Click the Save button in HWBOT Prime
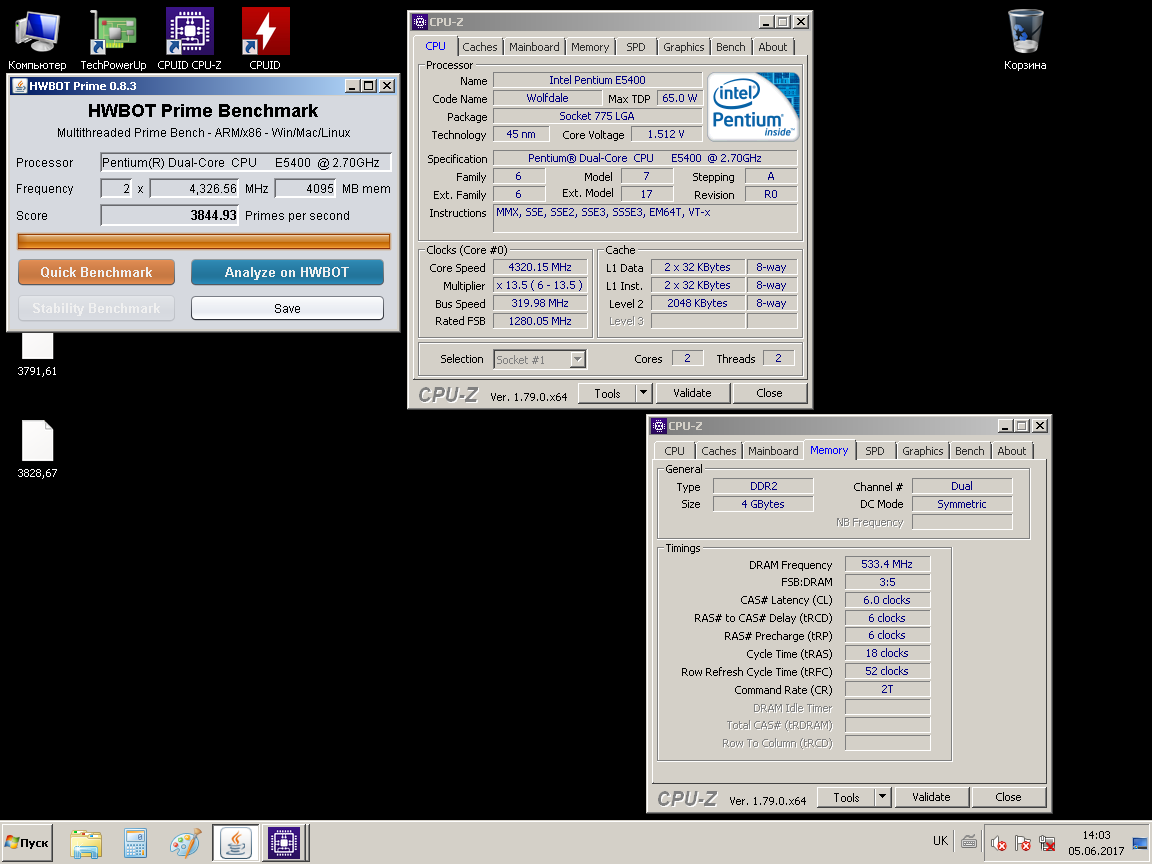The width and height of the screenshot is (1152, 864). point(287,309)
